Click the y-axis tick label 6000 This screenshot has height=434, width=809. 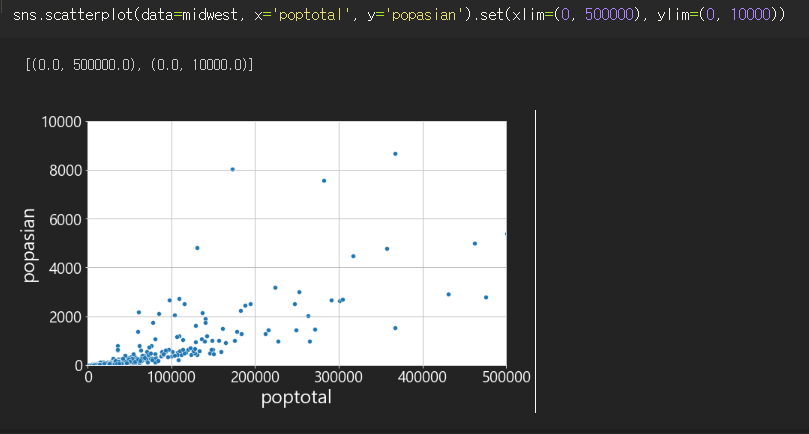[66, 219]
